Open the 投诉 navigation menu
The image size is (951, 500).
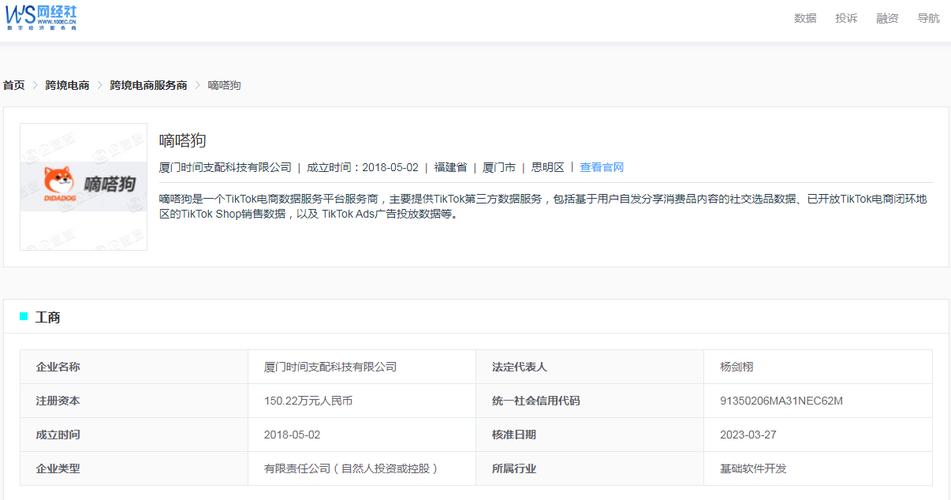click(x=846, y=18)
